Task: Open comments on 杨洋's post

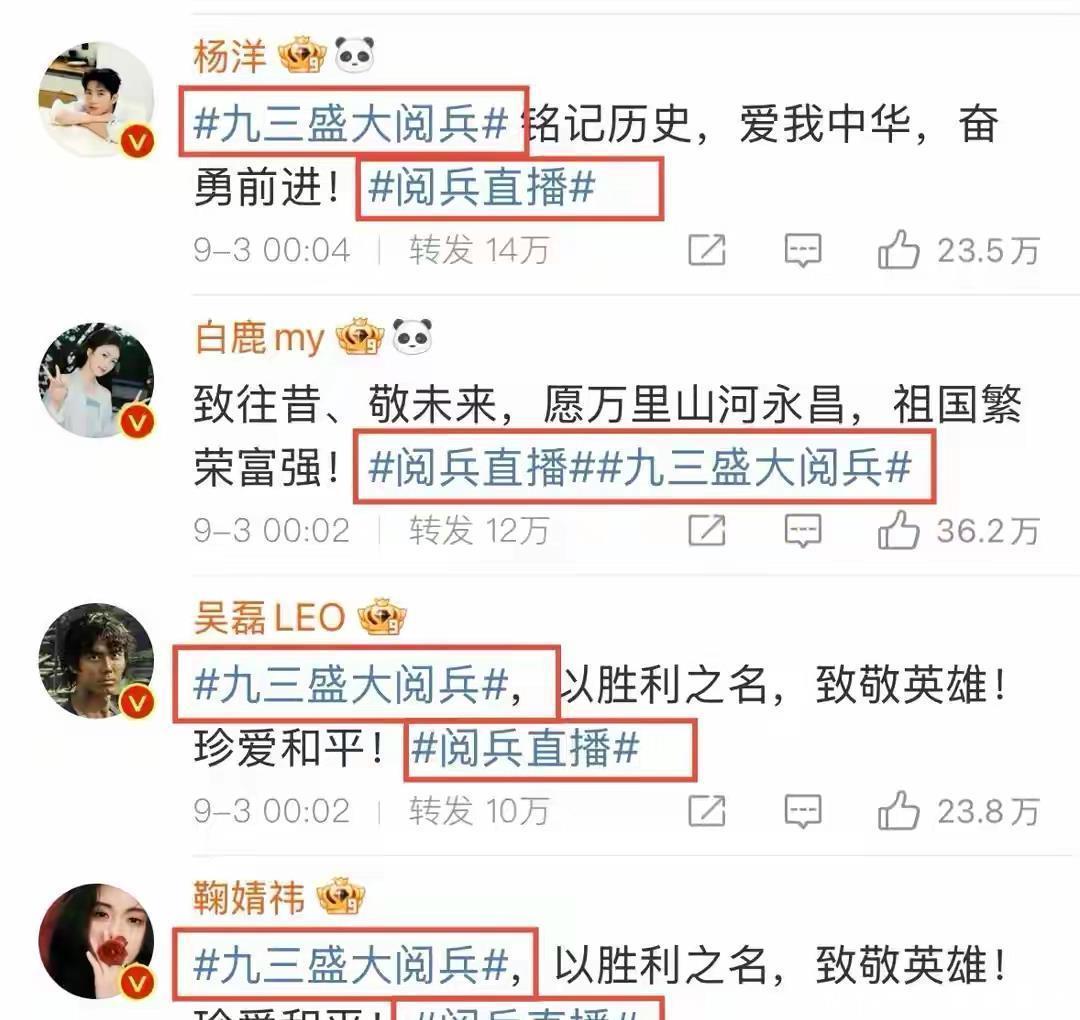Action: click(x=803, y=250)
